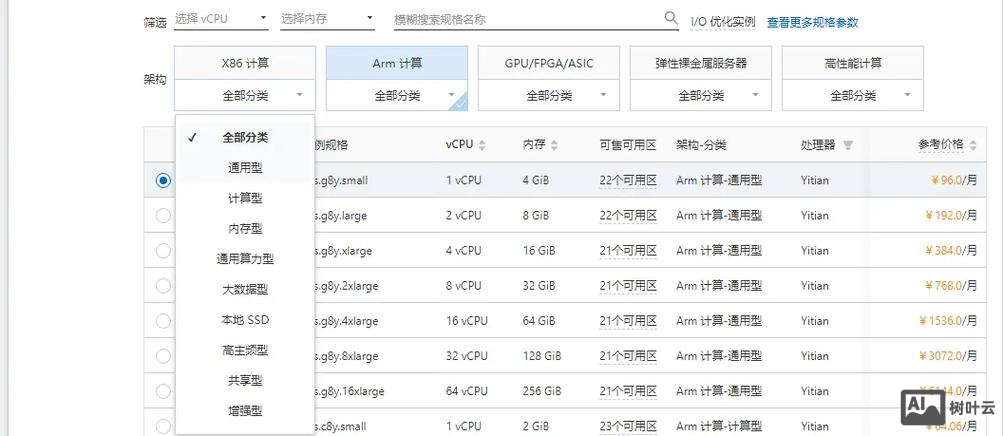Choose 增强型 in the category menu
This screenshot has height=436, width=1003.
245,411
